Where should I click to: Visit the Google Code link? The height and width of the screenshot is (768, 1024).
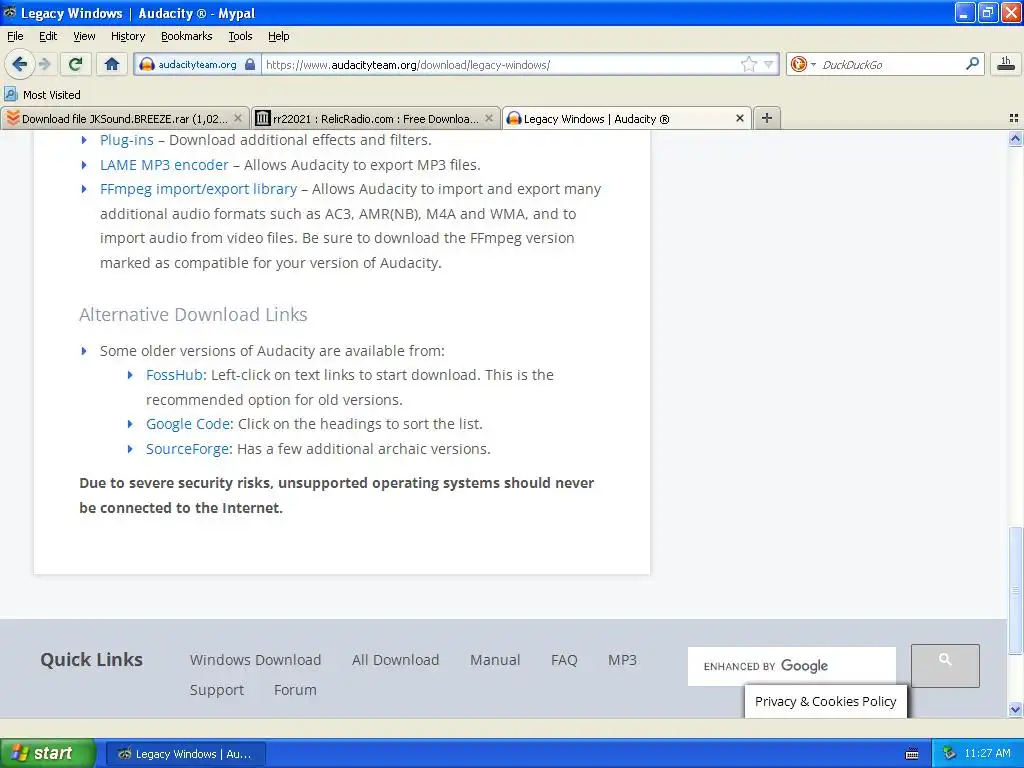point(188,424)
